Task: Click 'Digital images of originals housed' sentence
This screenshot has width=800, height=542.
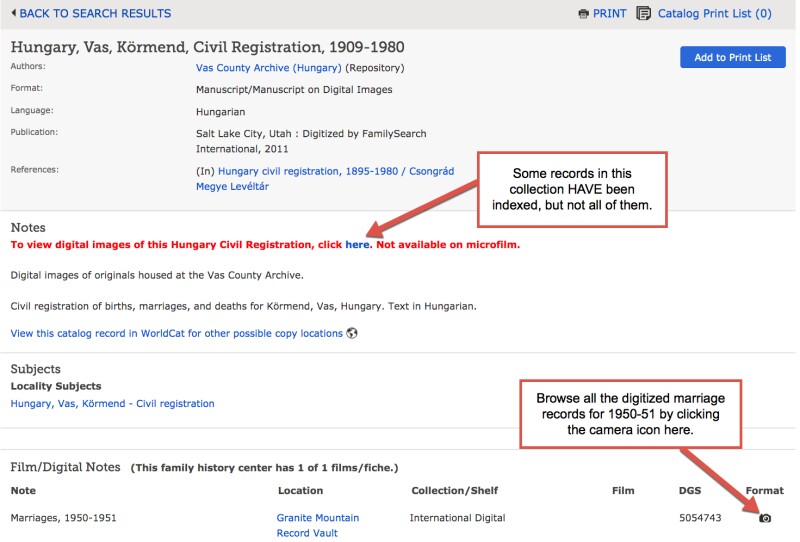Action: click(x=157, y=276)
